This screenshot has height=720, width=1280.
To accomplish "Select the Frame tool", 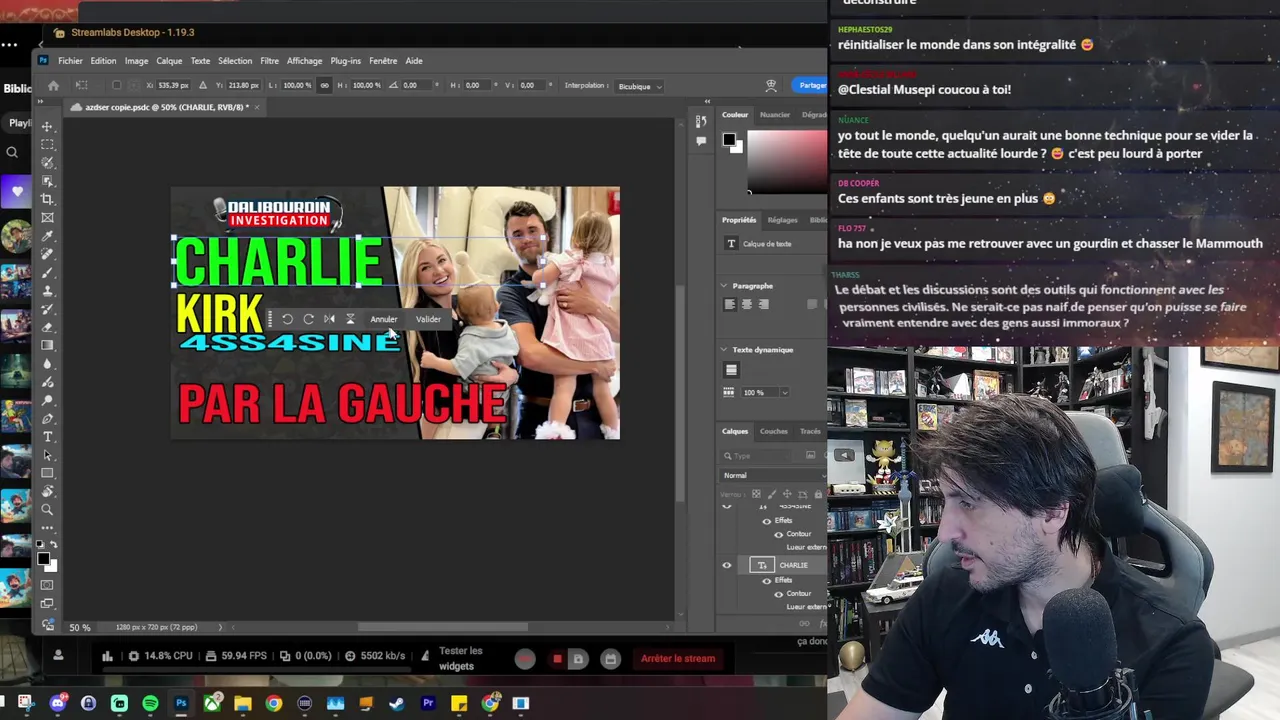I will click(47, 218).
